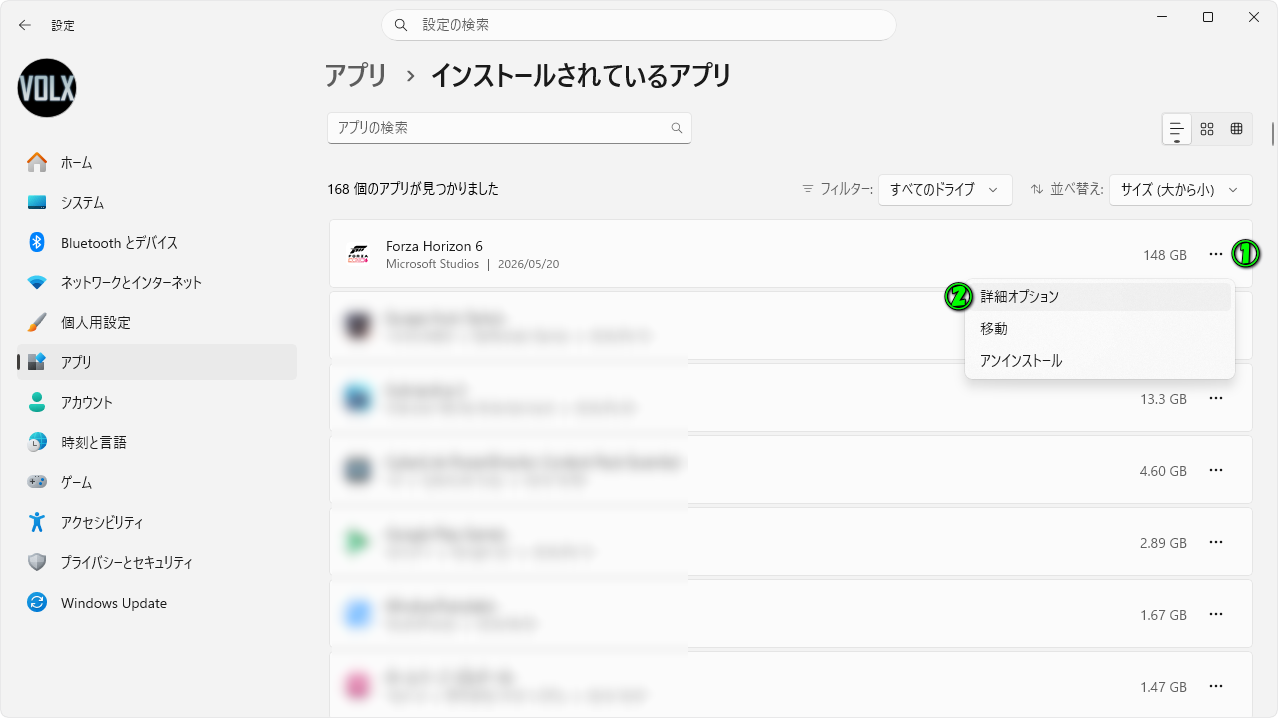Click the プライバシーとセキュリティ shield icon

coord(37,562)
